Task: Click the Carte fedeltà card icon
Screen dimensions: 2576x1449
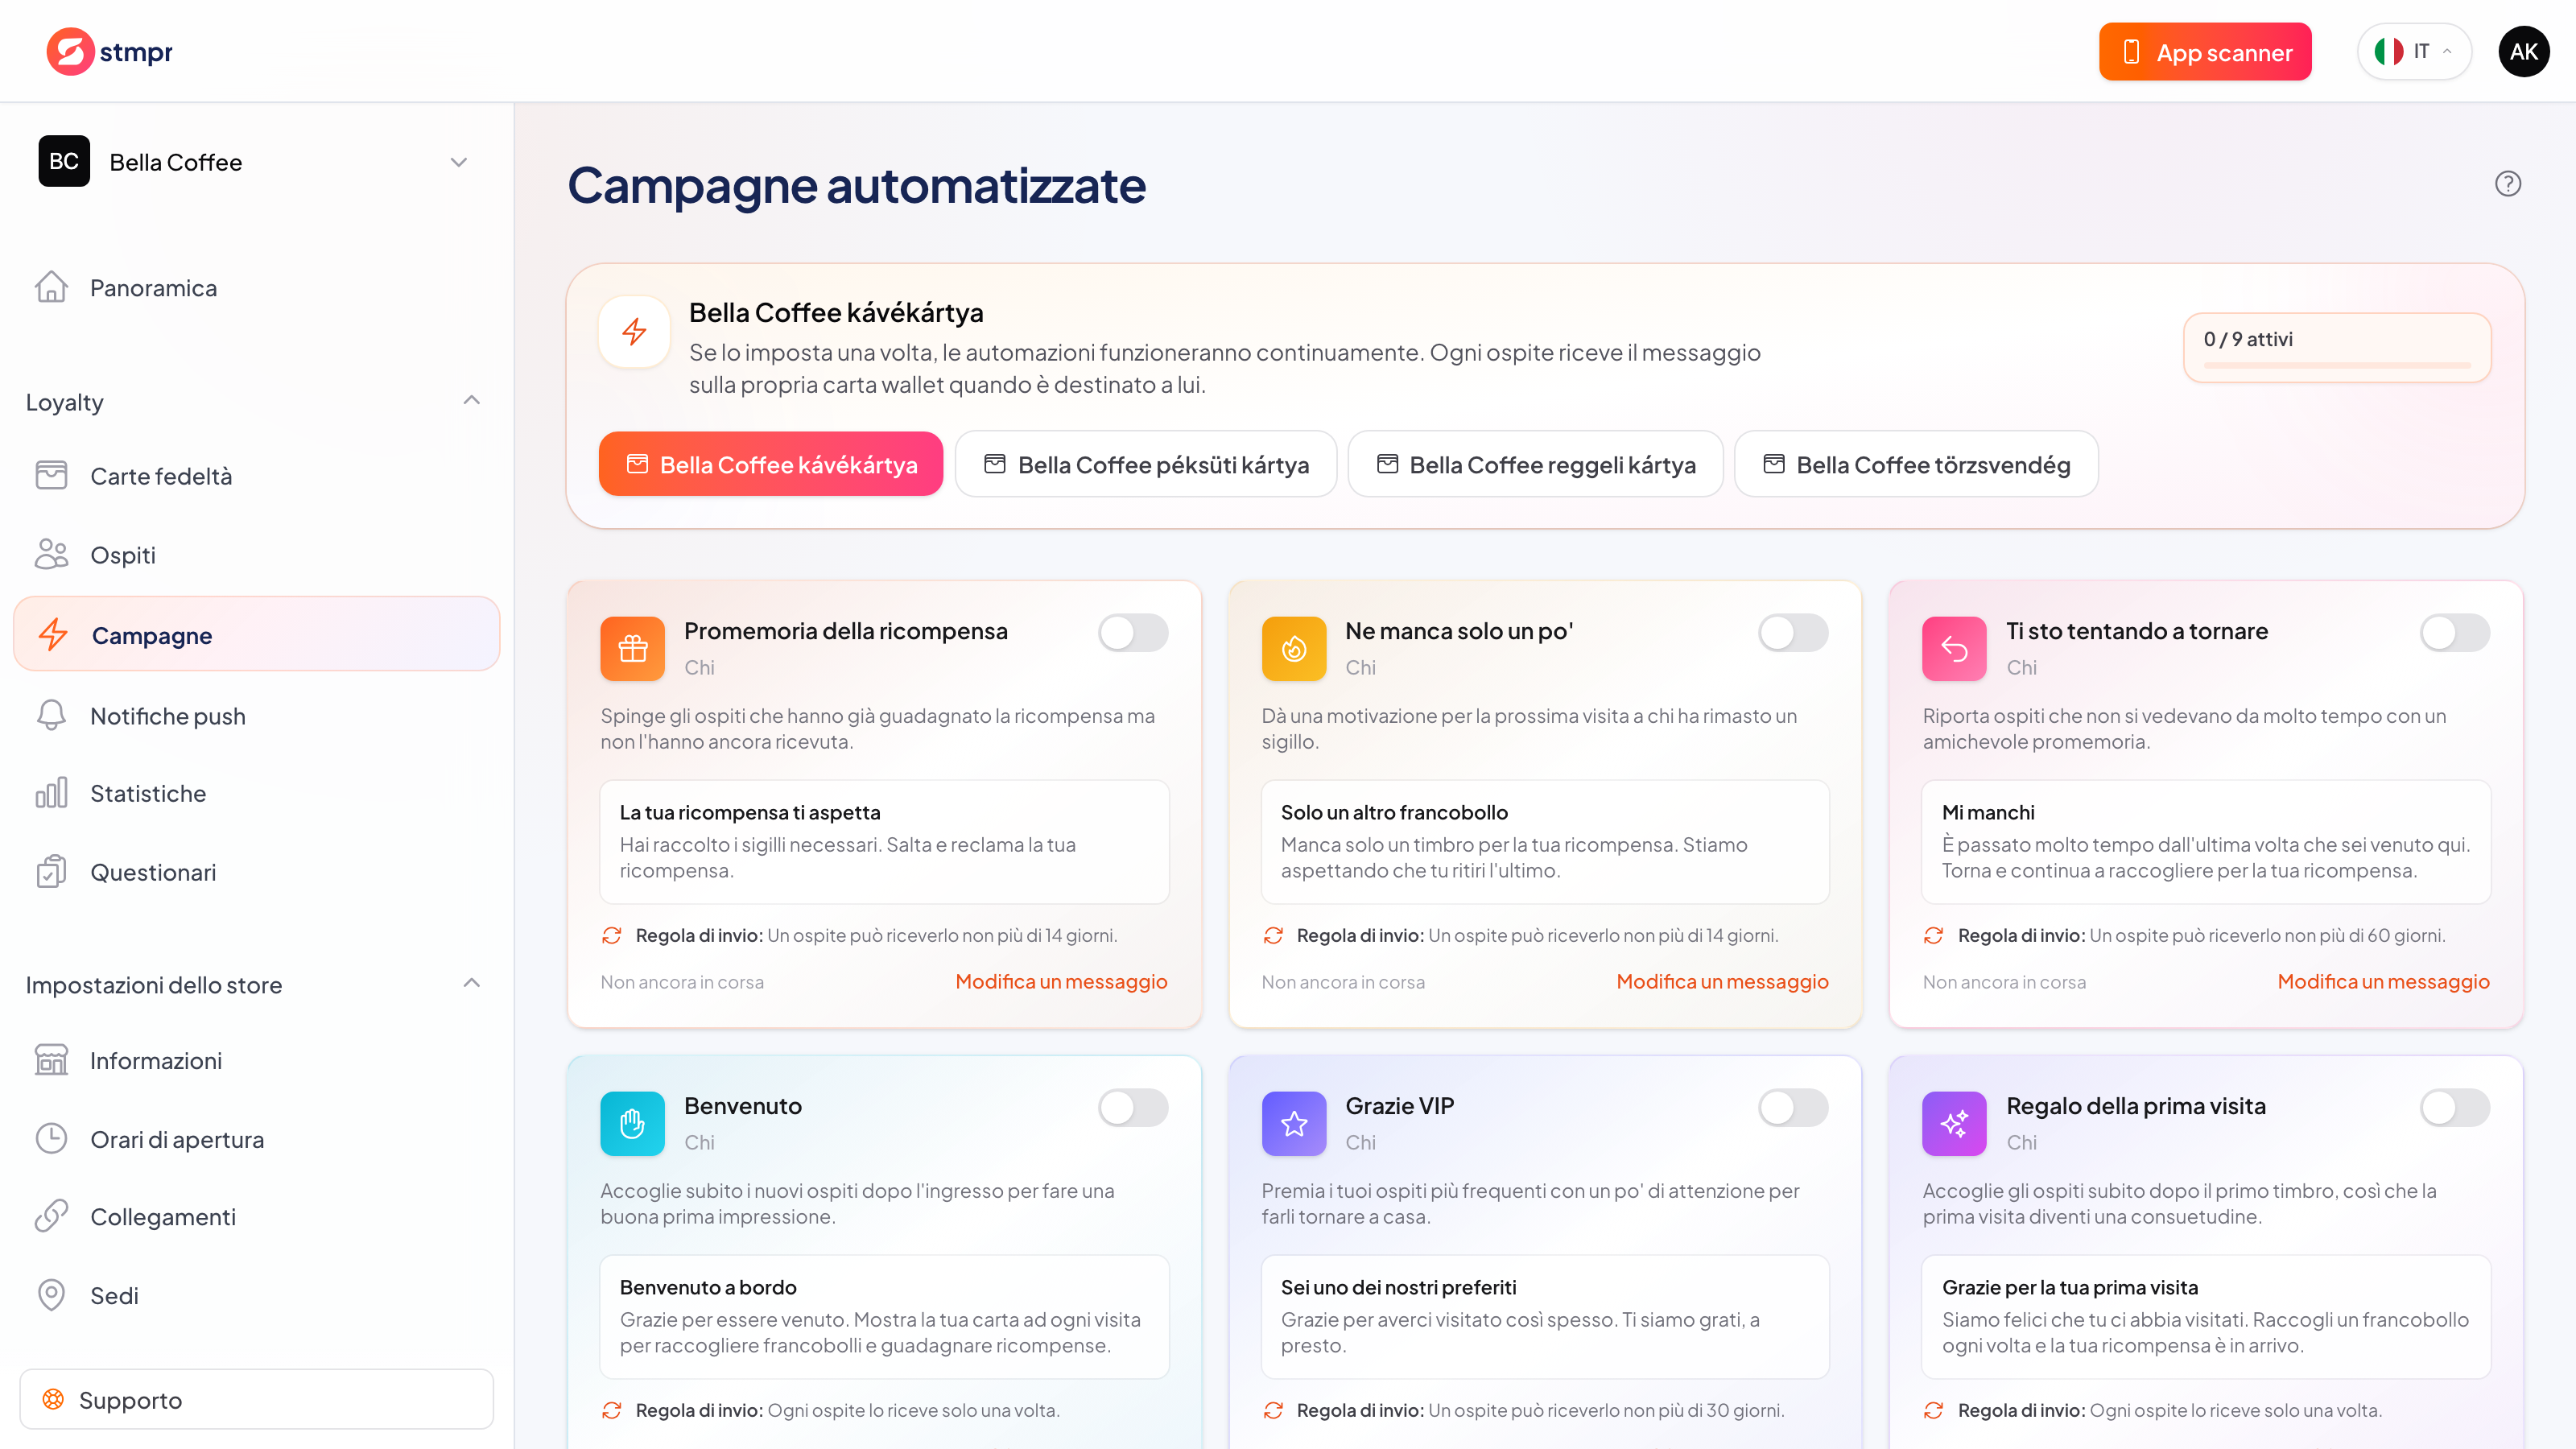Action: (51, 475)
